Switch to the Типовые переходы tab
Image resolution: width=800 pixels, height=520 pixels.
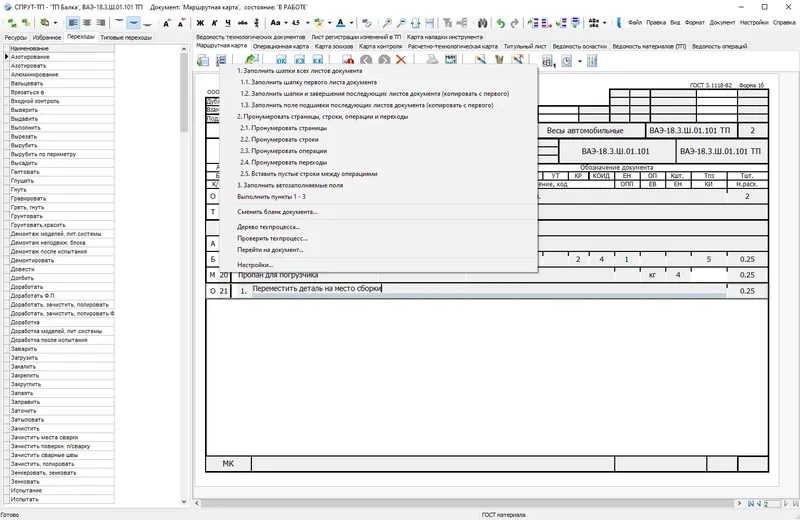[126, 37]
